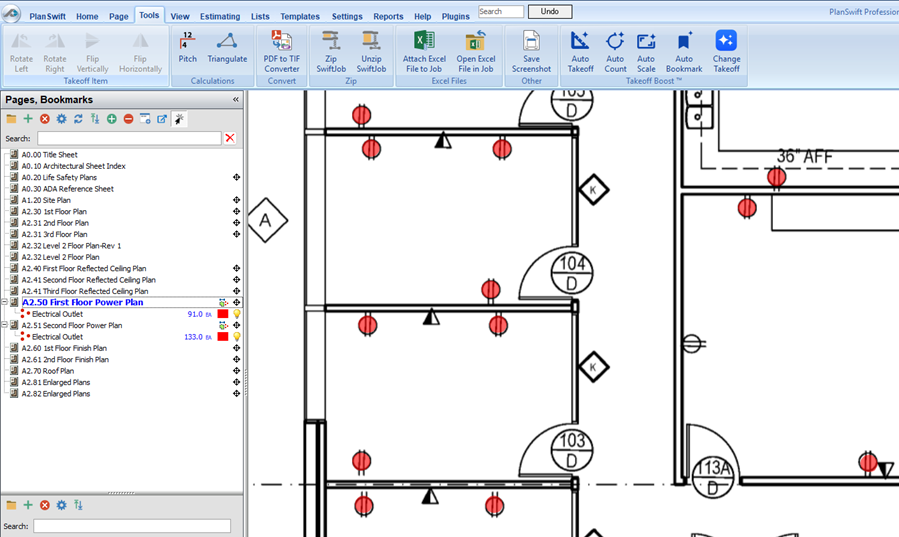The height and width of the screenshot is (537, 899).
Task: Click the Undo button
Action: pyautogui.click(x=549, y=11)
